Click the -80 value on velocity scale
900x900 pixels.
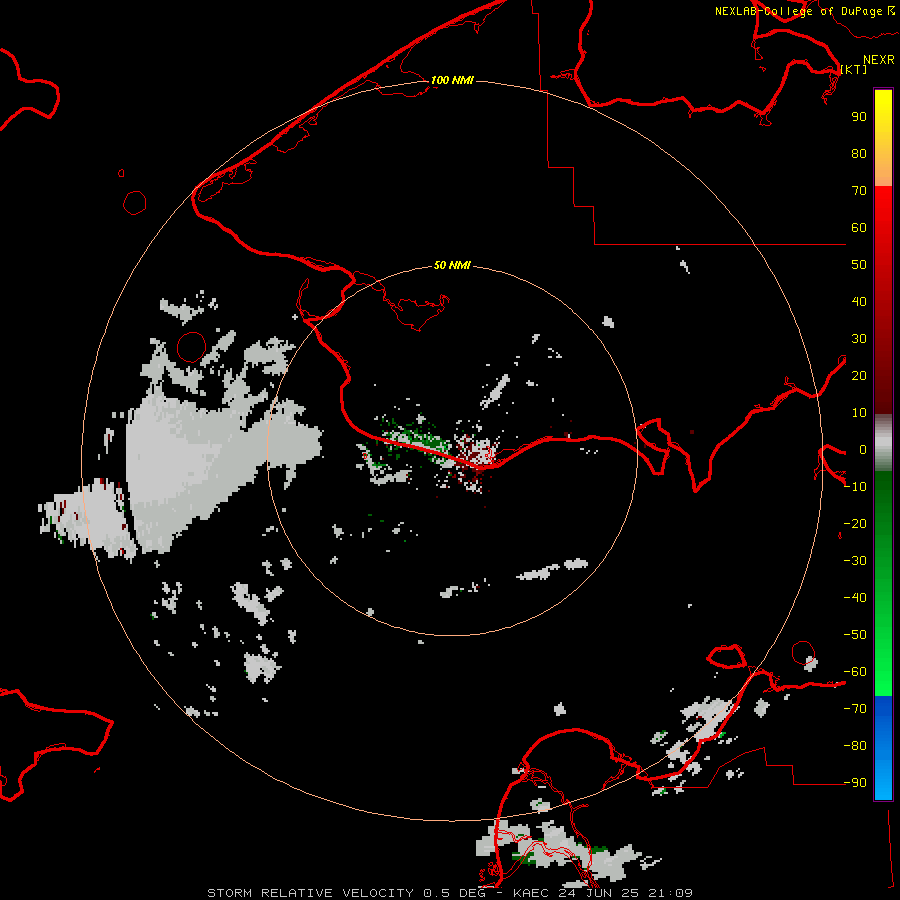[855, 746]
